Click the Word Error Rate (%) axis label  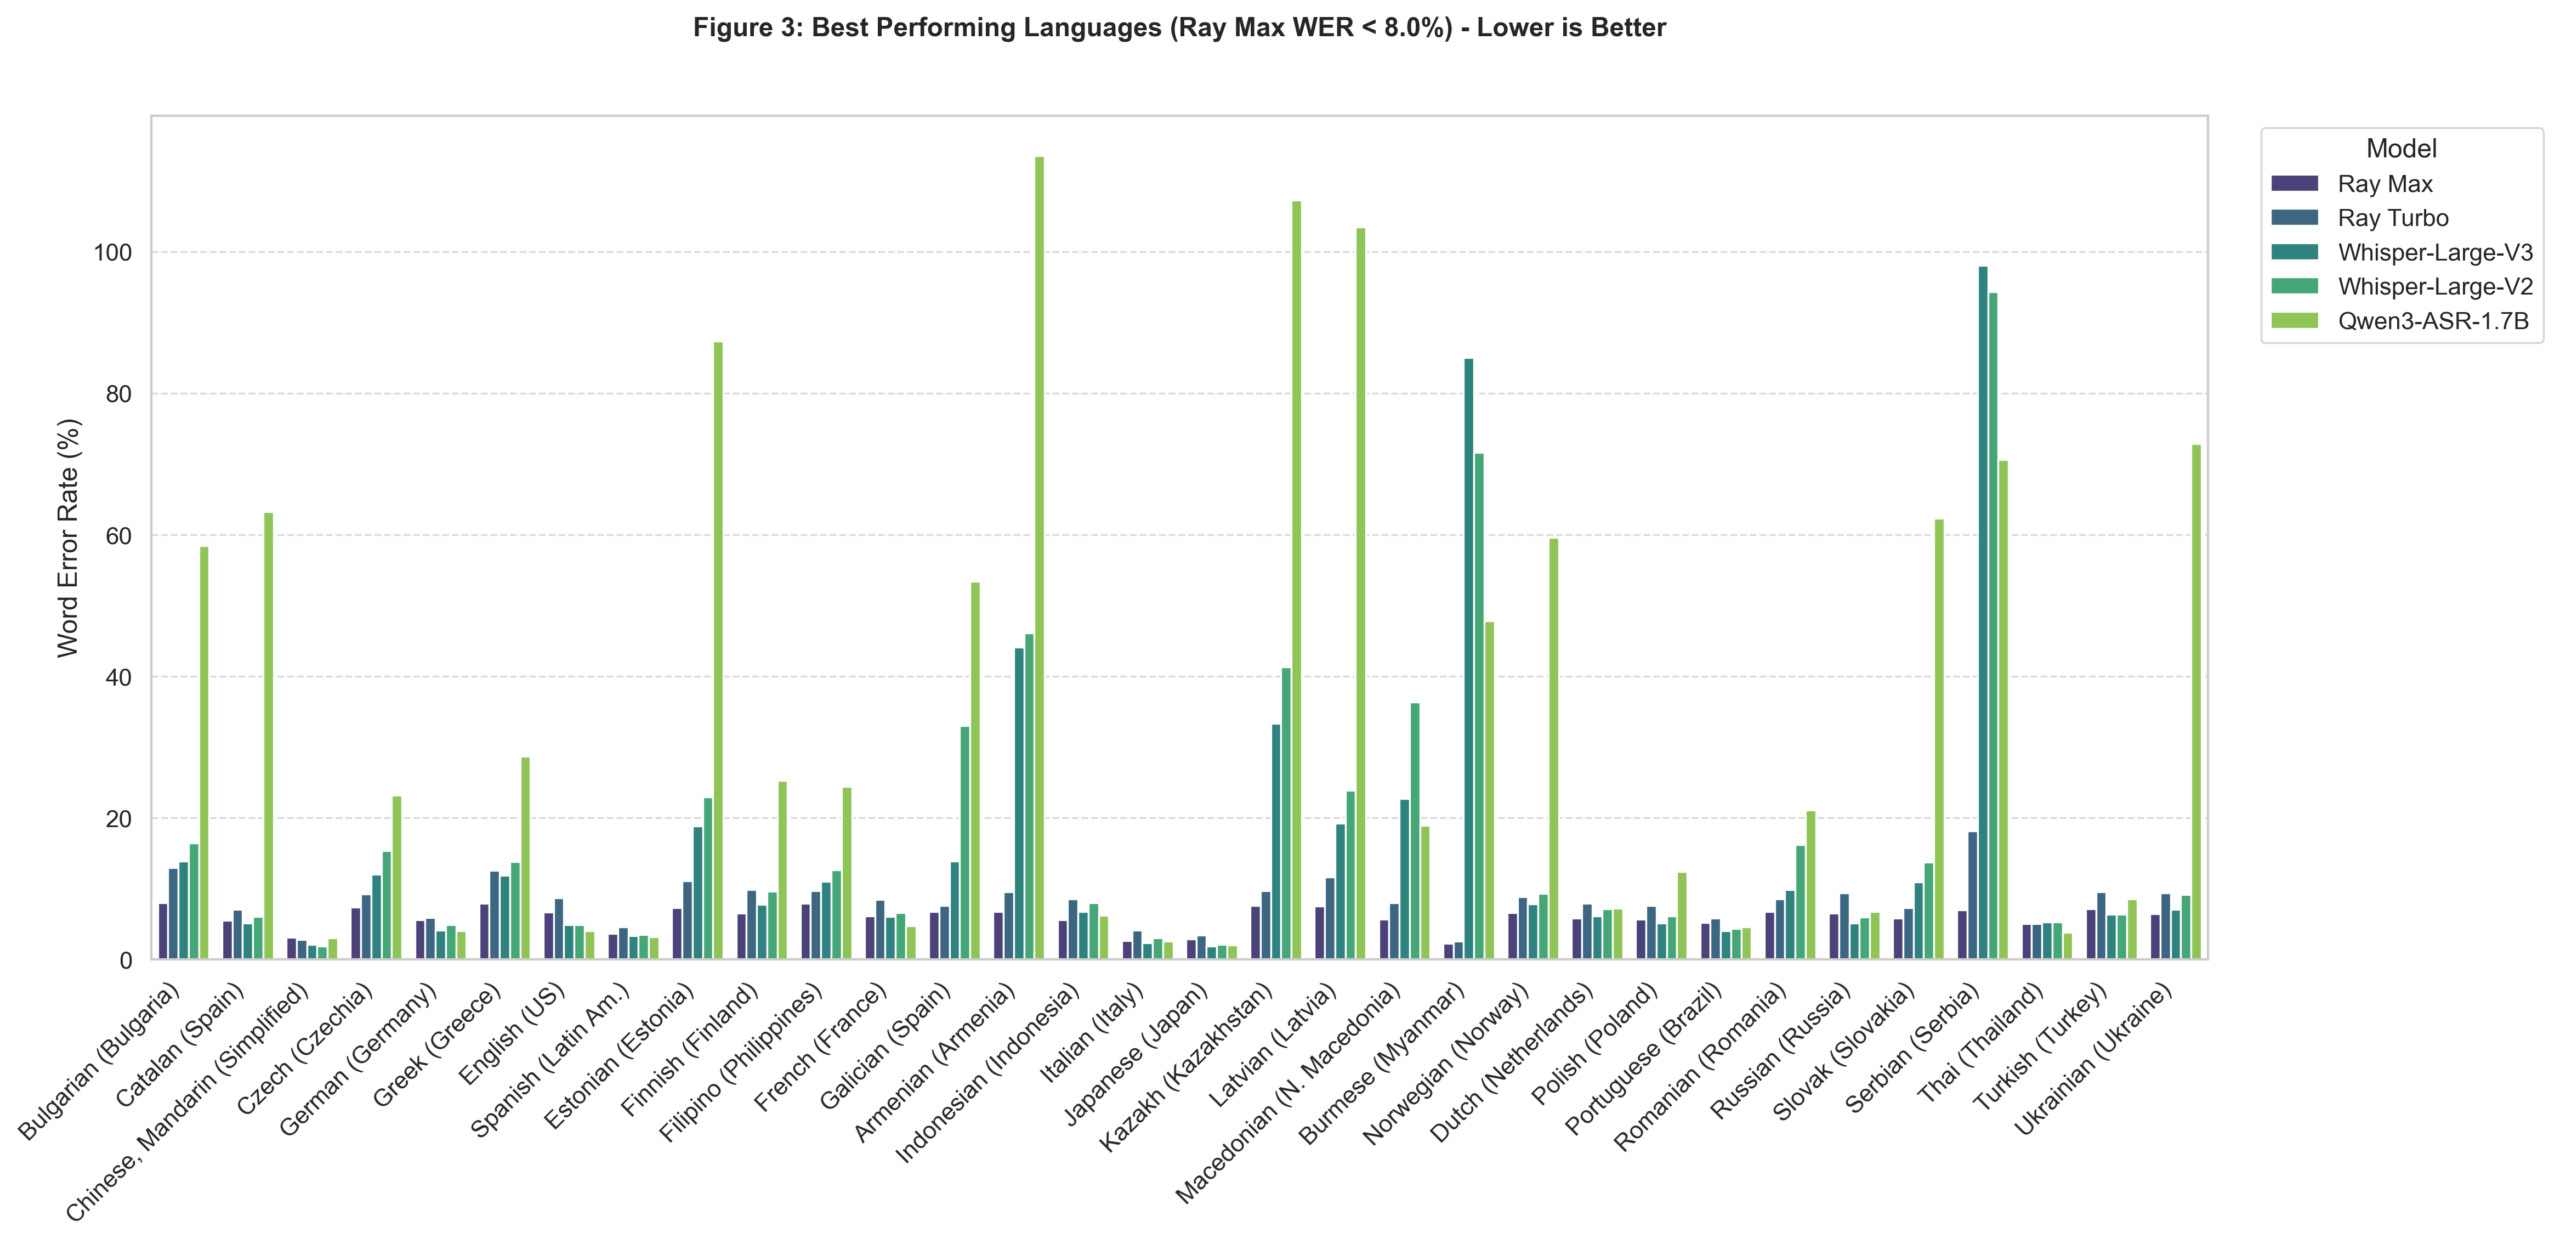coord(67,537)
